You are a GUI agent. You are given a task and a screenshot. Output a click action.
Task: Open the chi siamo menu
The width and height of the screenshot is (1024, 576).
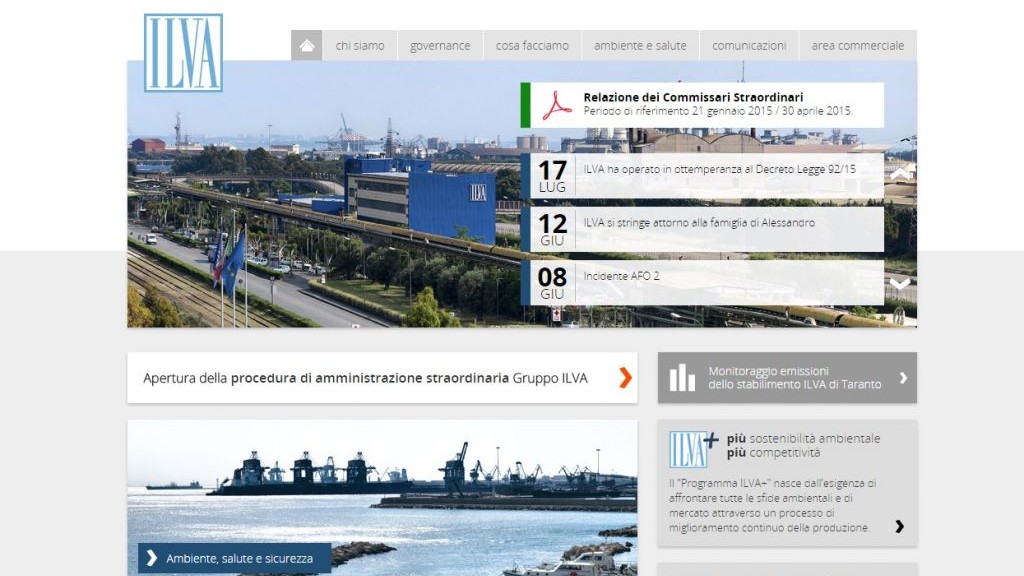pyautogui.click(x=360, y=46)
